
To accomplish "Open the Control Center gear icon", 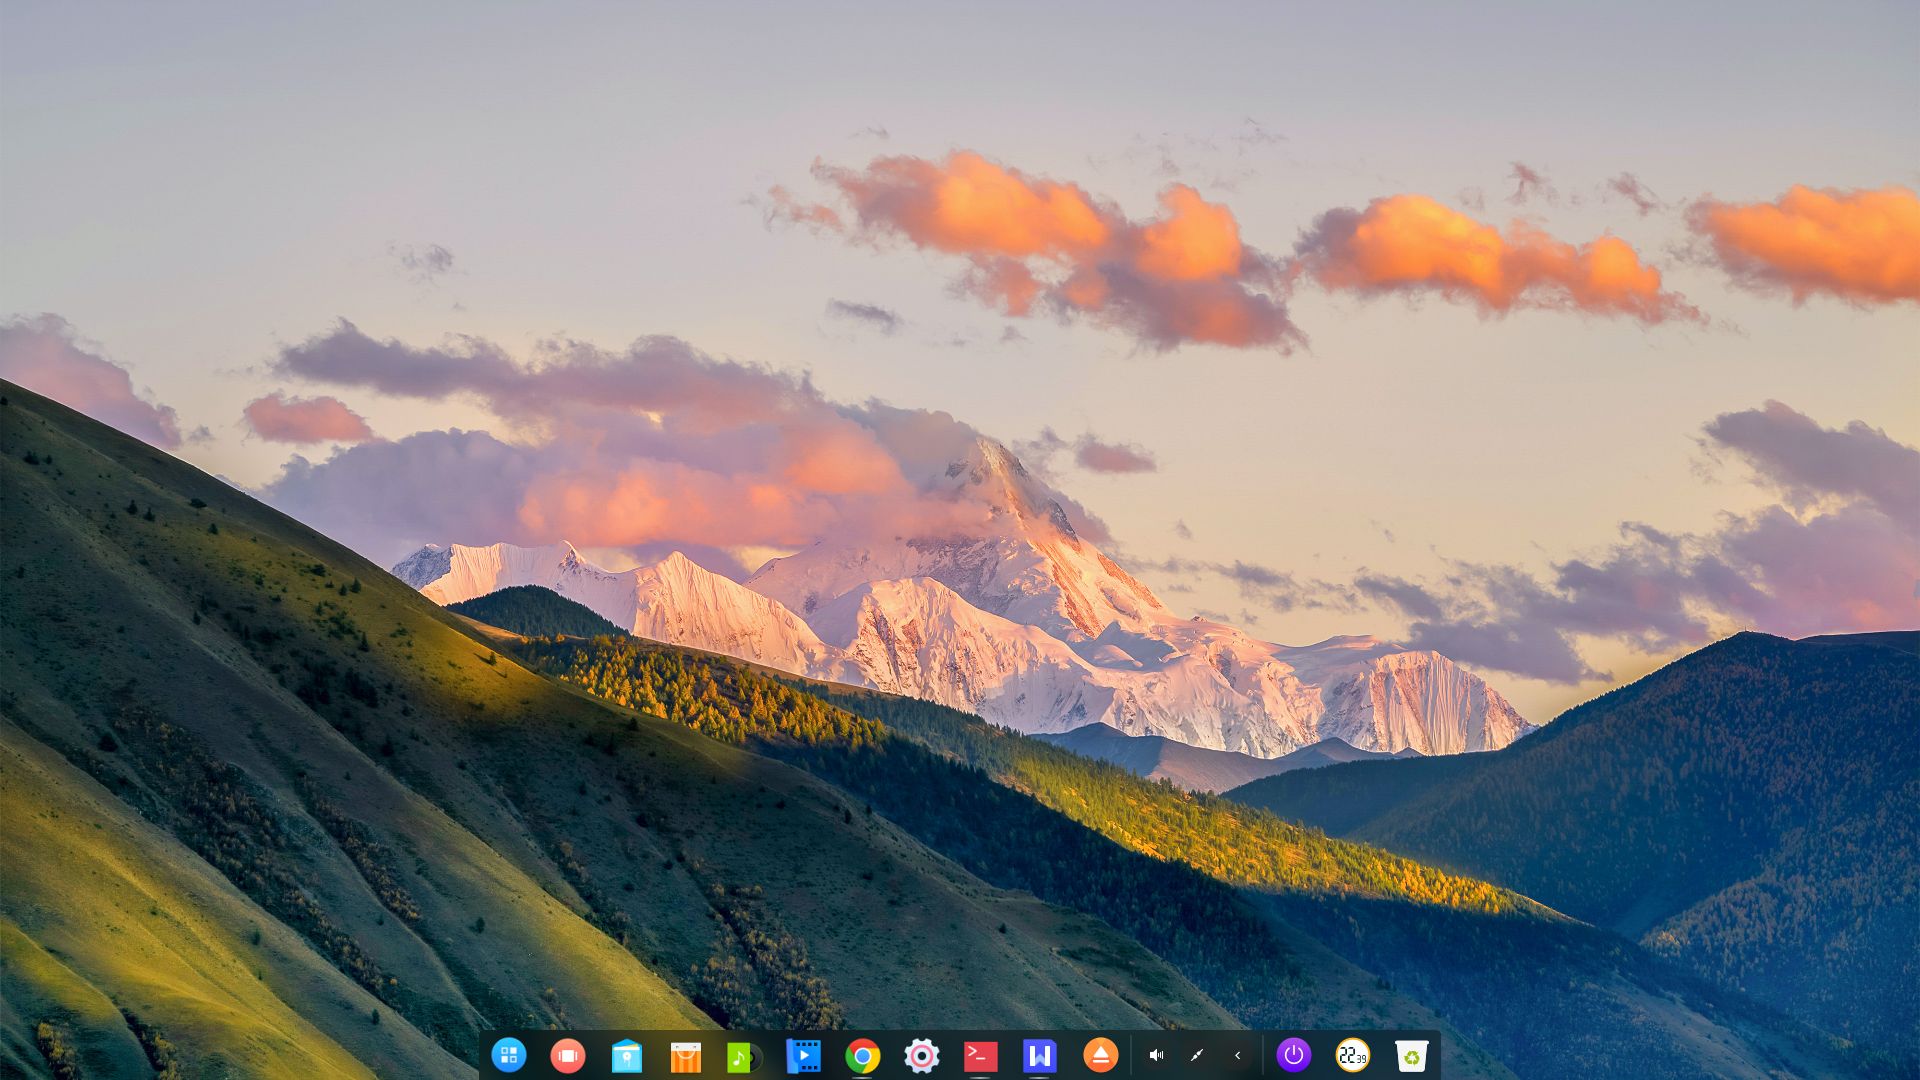I will click(x=921, y=1056).
